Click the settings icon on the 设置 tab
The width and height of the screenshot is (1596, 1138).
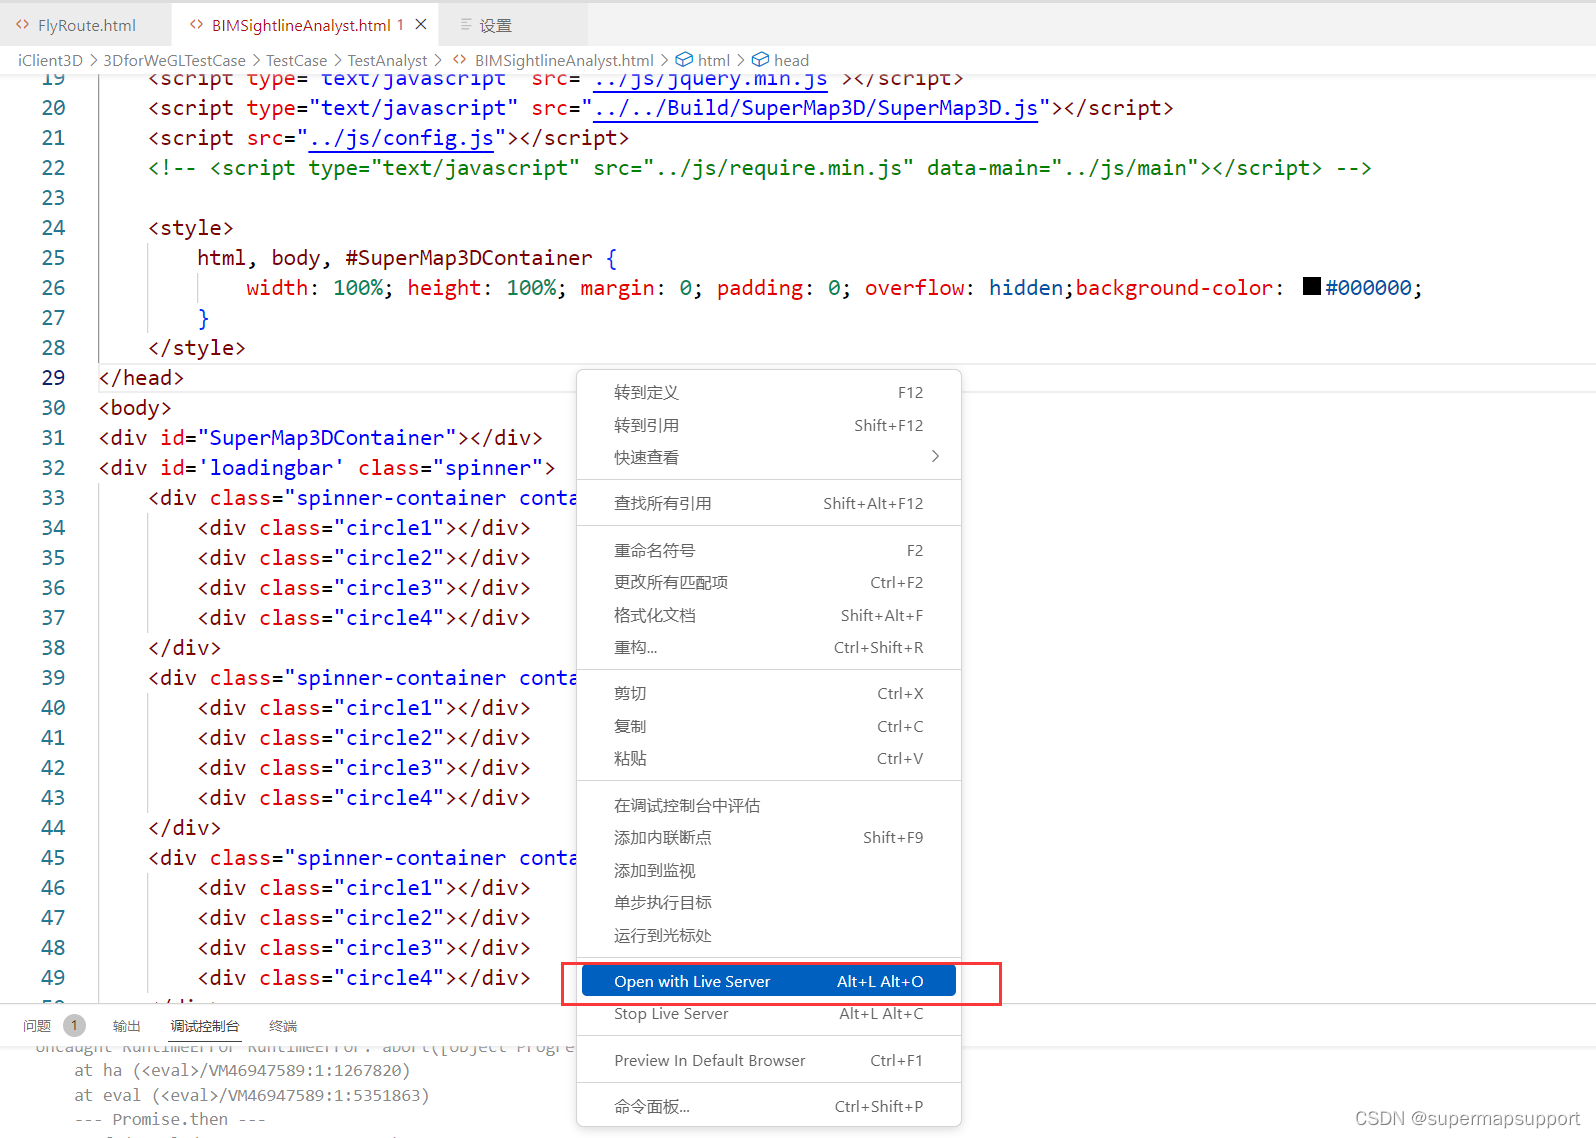pos(466,25)
